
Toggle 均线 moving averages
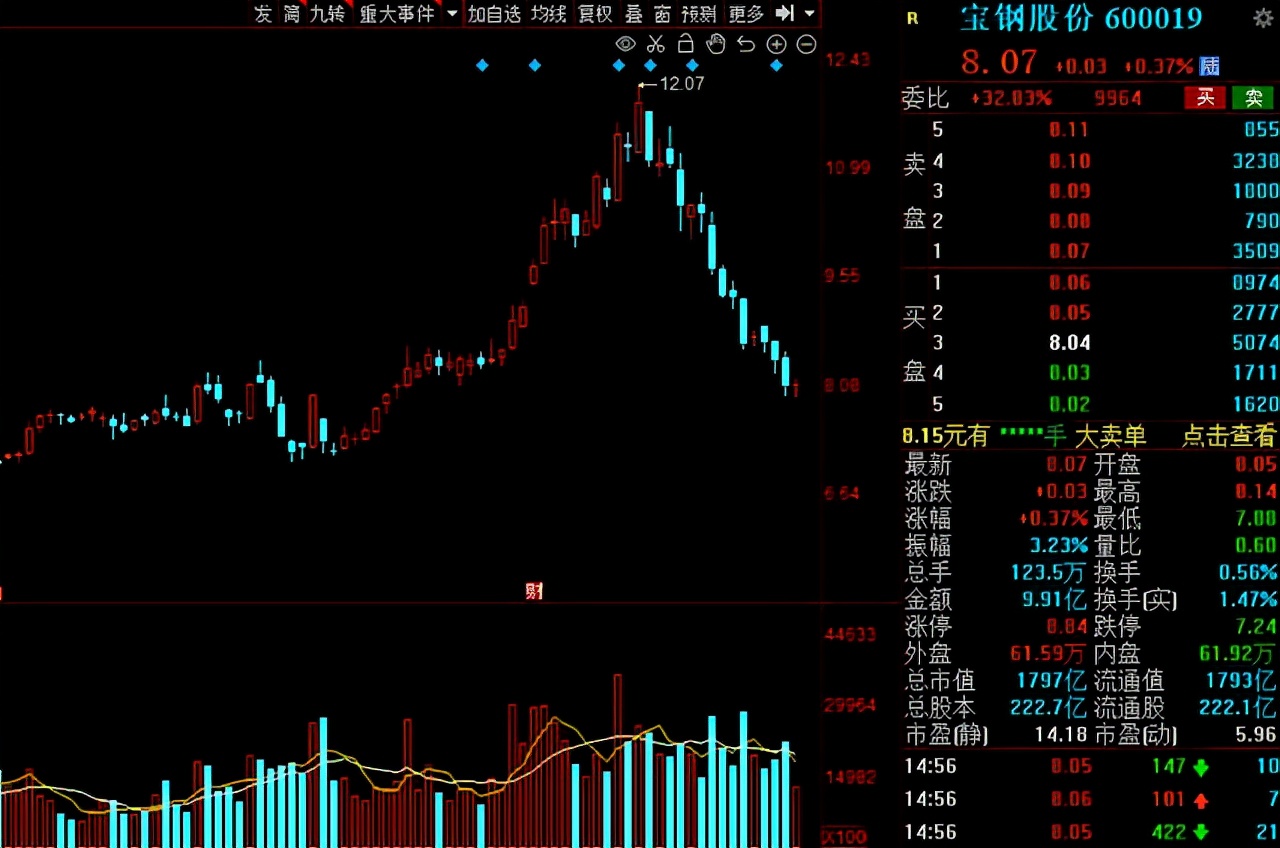tap(549, 14)
